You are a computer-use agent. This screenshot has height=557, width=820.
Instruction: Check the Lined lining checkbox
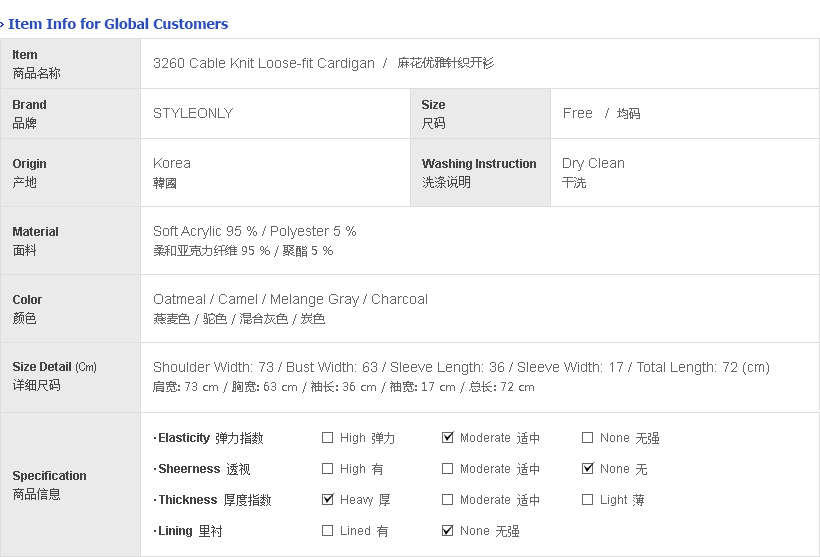pyautogui.click(x=327, y=531)
